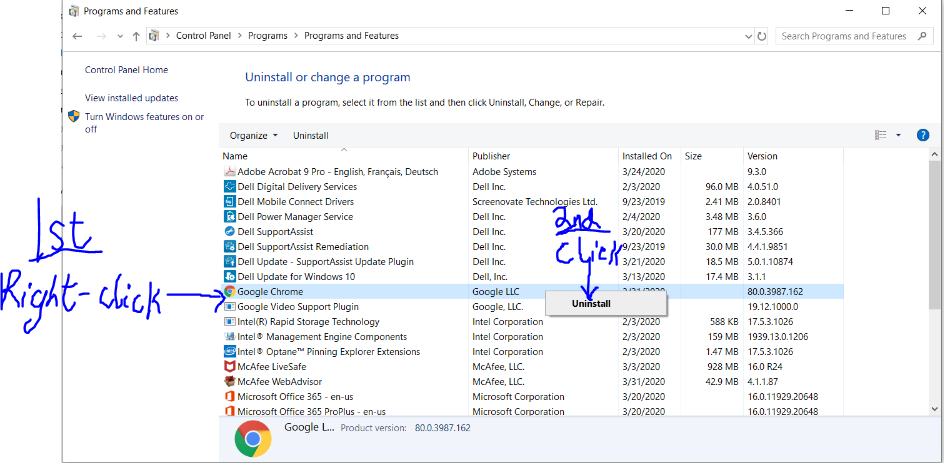Image resolution: width=944 pixels, height=463 pixels.
Task: Click the large Chrome logo in details pane
Action: [253, 439]
